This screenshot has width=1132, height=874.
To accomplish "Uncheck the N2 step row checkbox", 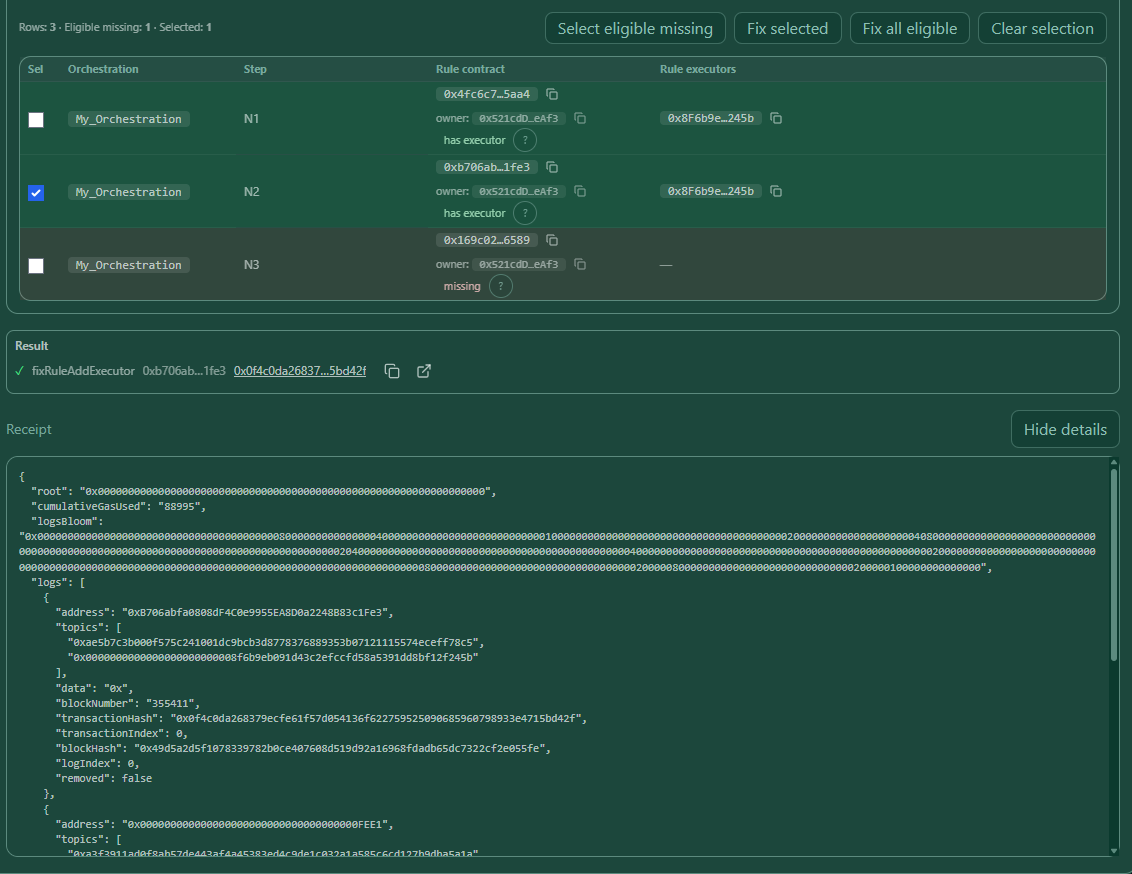I will pos(36,193).
